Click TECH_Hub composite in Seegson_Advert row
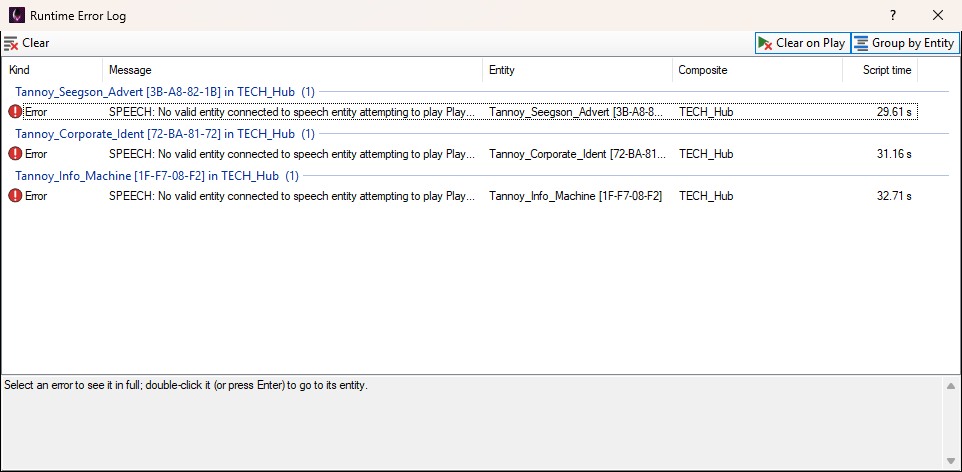 pyautogui.click(x=706, y=112)
